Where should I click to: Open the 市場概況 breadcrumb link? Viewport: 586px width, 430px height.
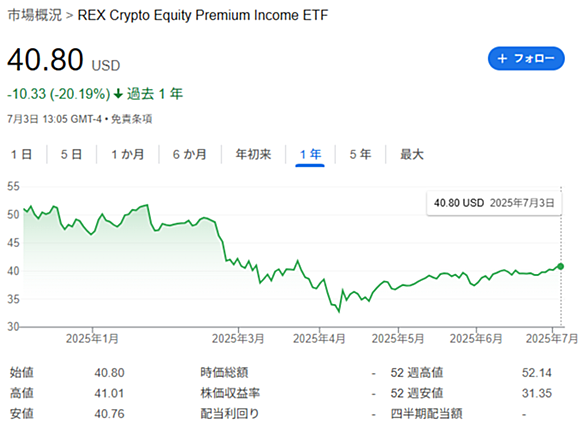(35, 15)
